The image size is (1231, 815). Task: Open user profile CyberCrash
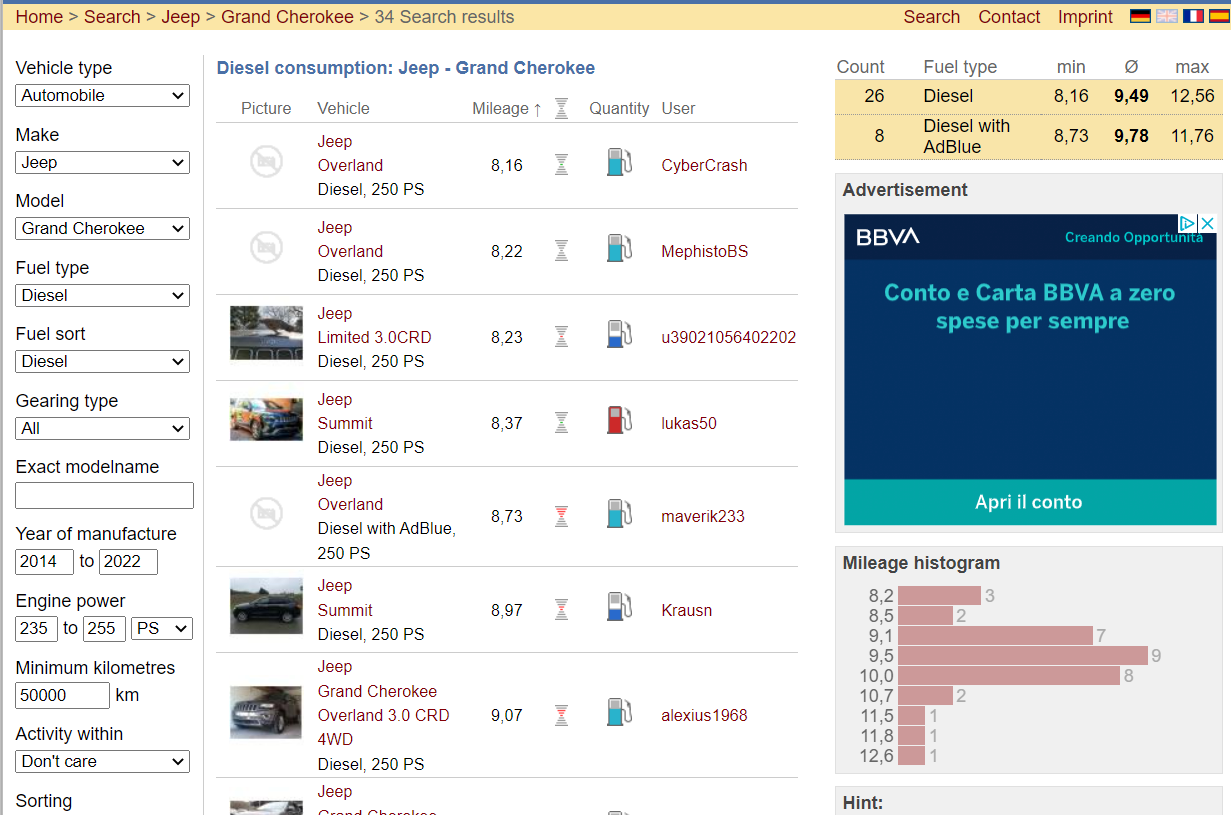pyautogui.click(x=704, y=166)
